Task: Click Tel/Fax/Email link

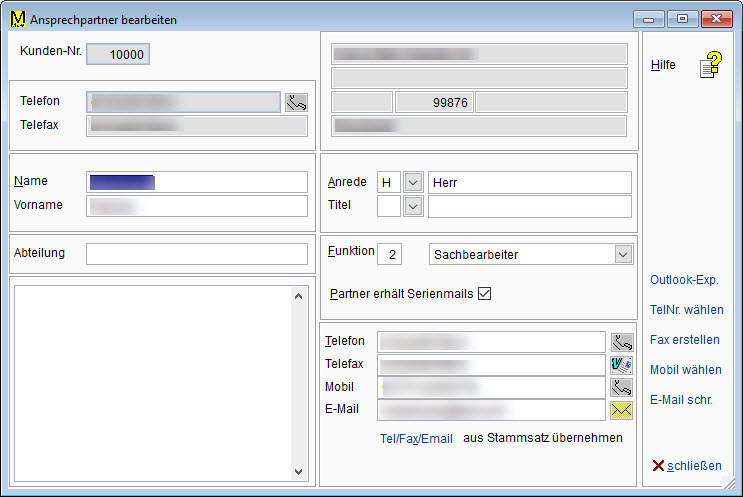Action: [416, 439]
